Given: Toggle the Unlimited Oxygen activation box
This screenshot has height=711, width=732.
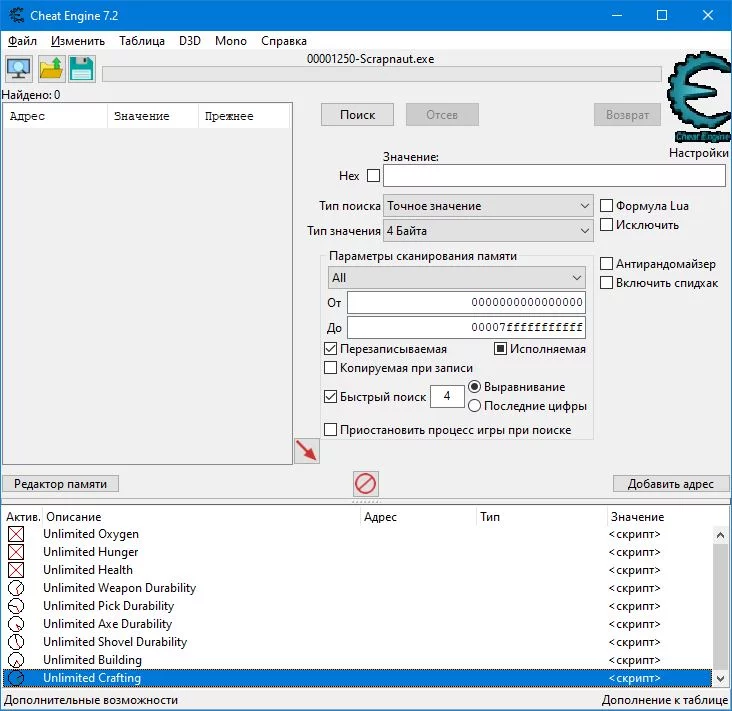Looking at the screenshot, I should click(16, 534).
